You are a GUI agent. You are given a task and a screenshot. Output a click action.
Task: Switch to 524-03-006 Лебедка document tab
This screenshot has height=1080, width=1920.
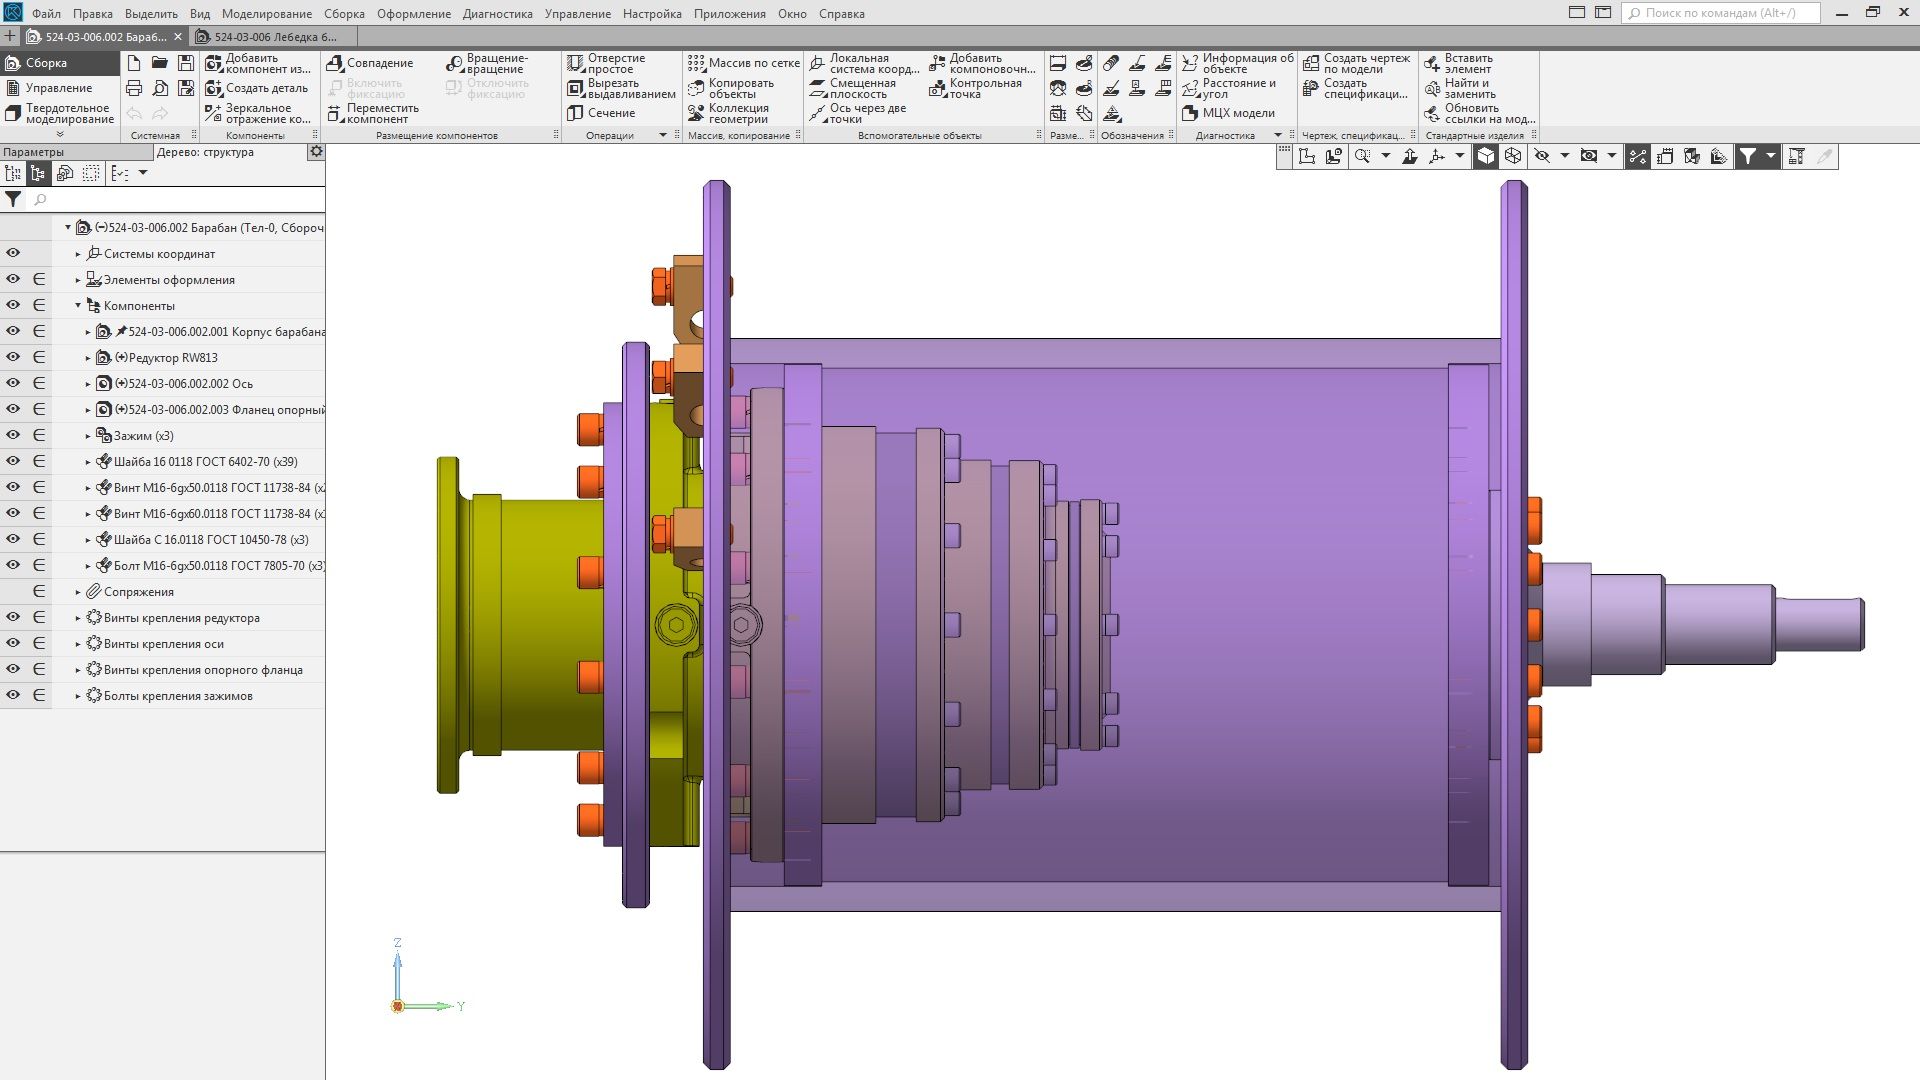(x=275, y=37)
